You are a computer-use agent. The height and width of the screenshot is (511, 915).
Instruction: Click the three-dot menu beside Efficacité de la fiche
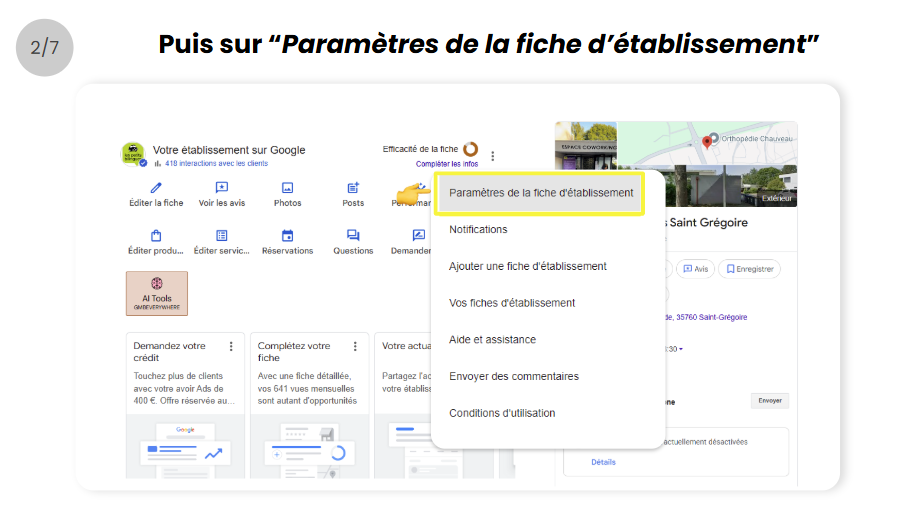[x=493, y=156]
